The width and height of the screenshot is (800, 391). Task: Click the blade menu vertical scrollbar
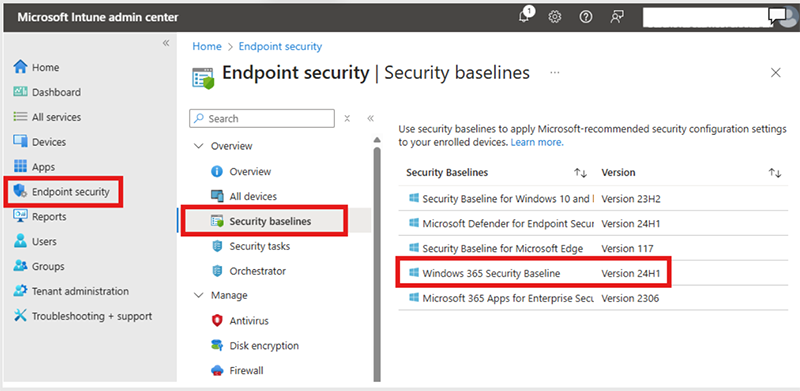tap(377, 259)
